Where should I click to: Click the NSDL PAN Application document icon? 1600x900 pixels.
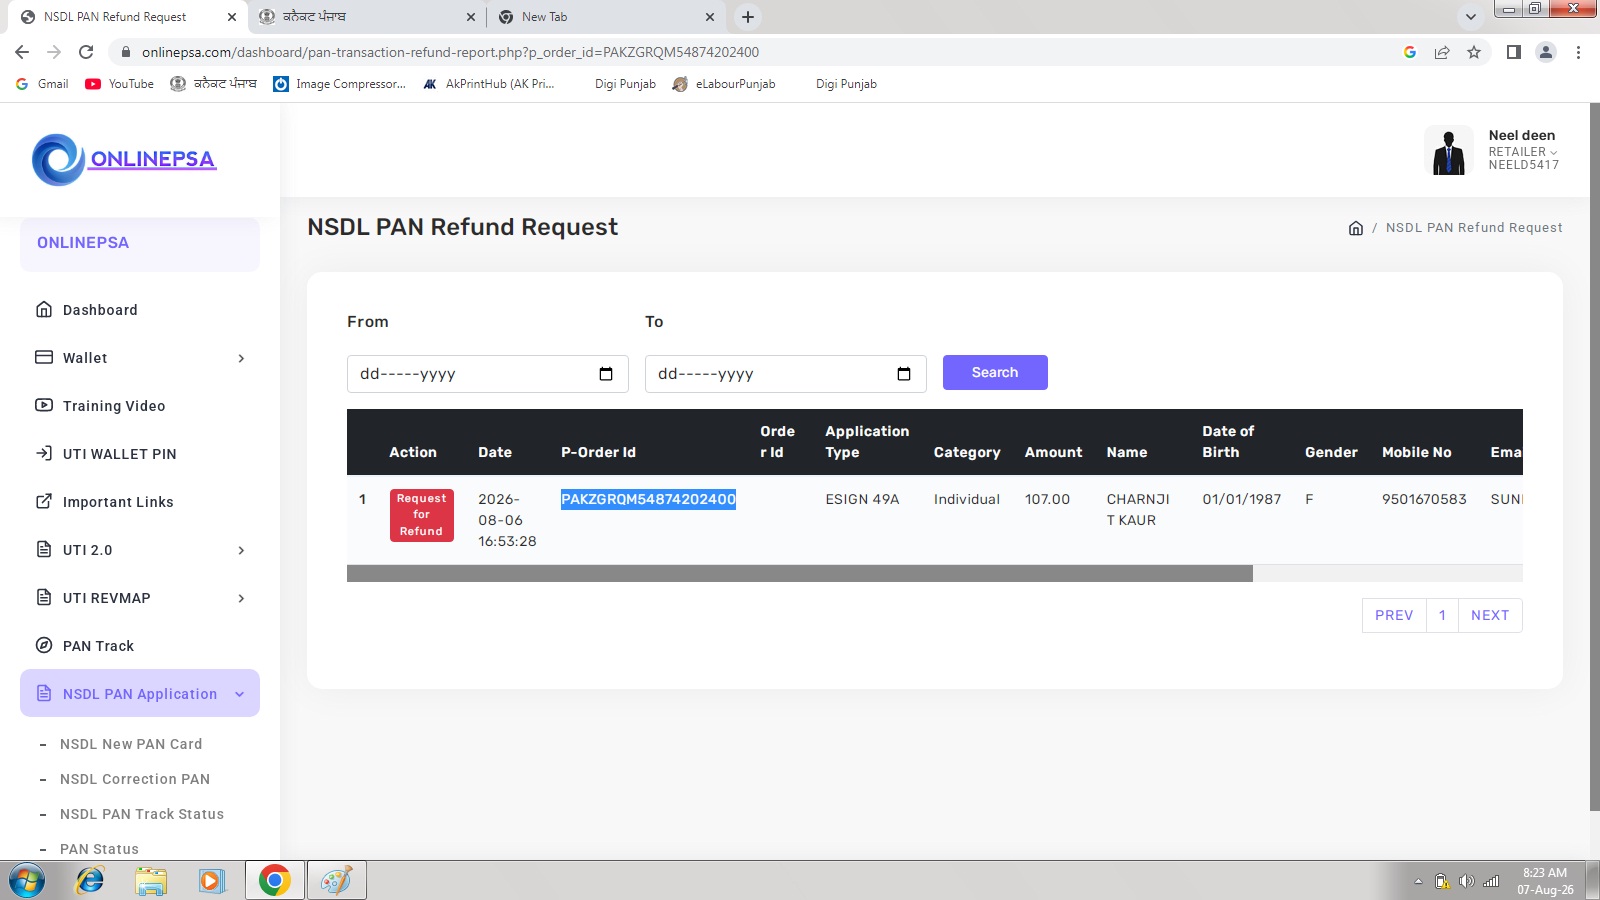pos(44,693)
